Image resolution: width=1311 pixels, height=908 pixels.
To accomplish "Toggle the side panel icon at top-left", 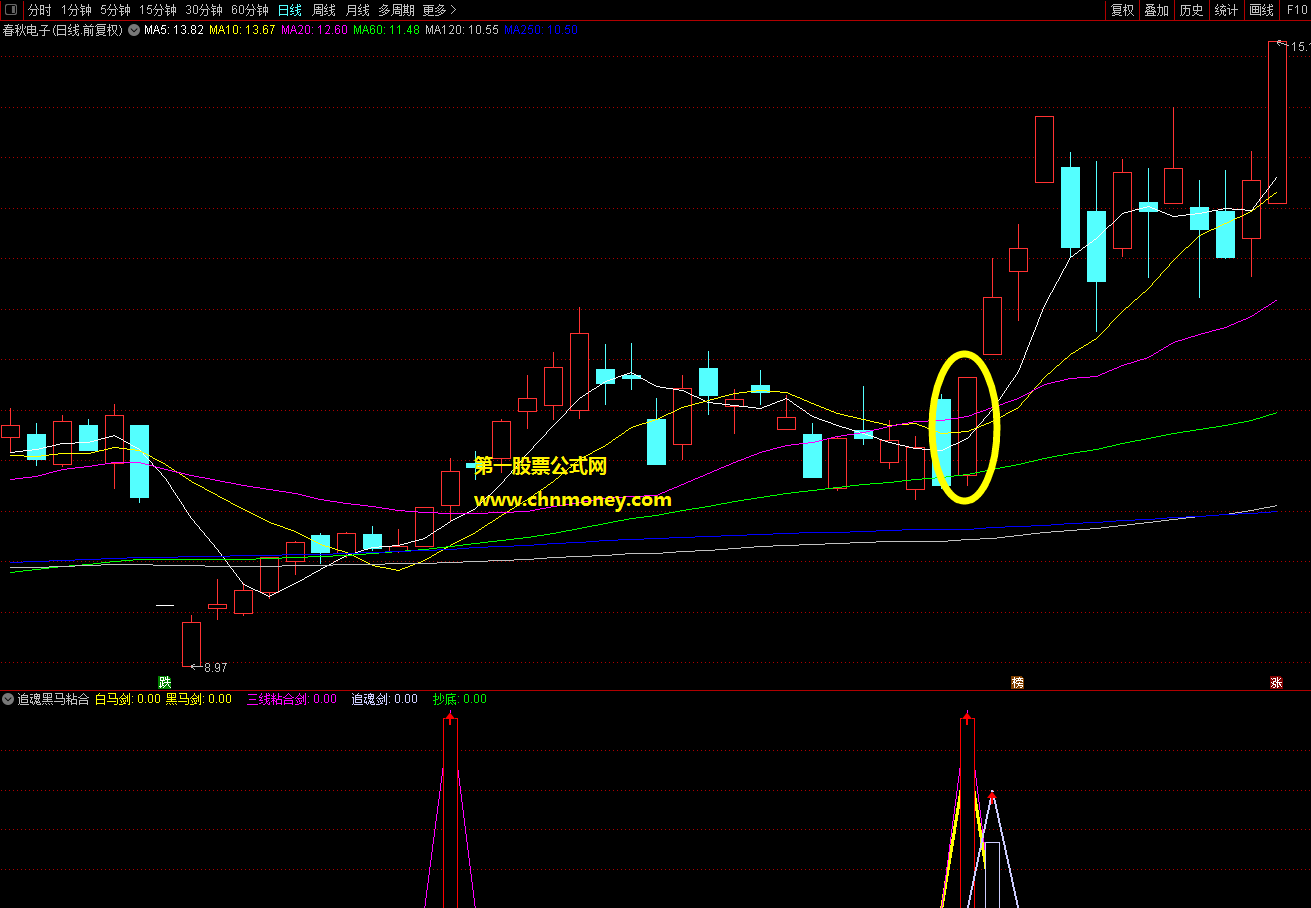I will click(11, 10).
